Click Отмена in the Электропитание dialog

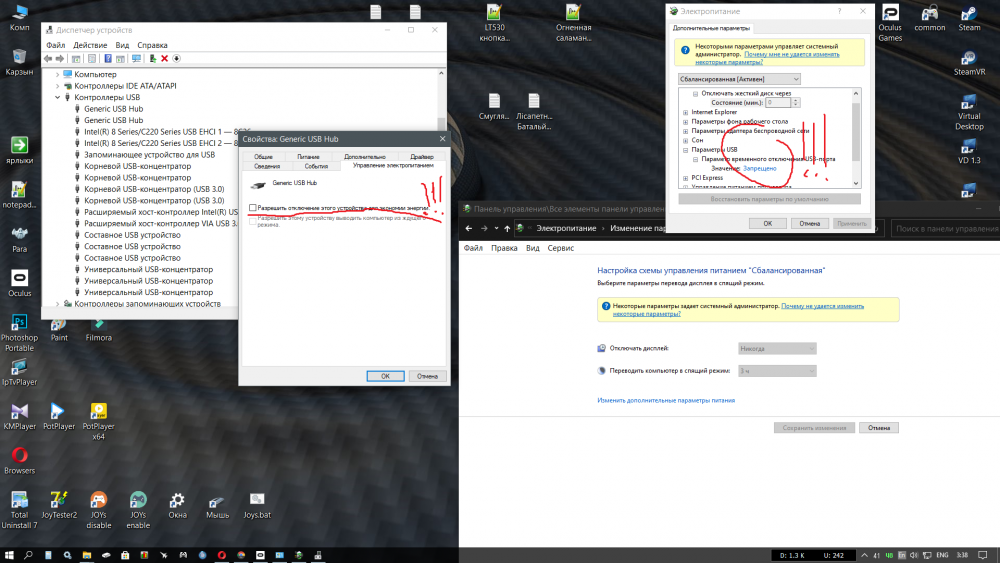pyautogui.click(x=809, y=223)
